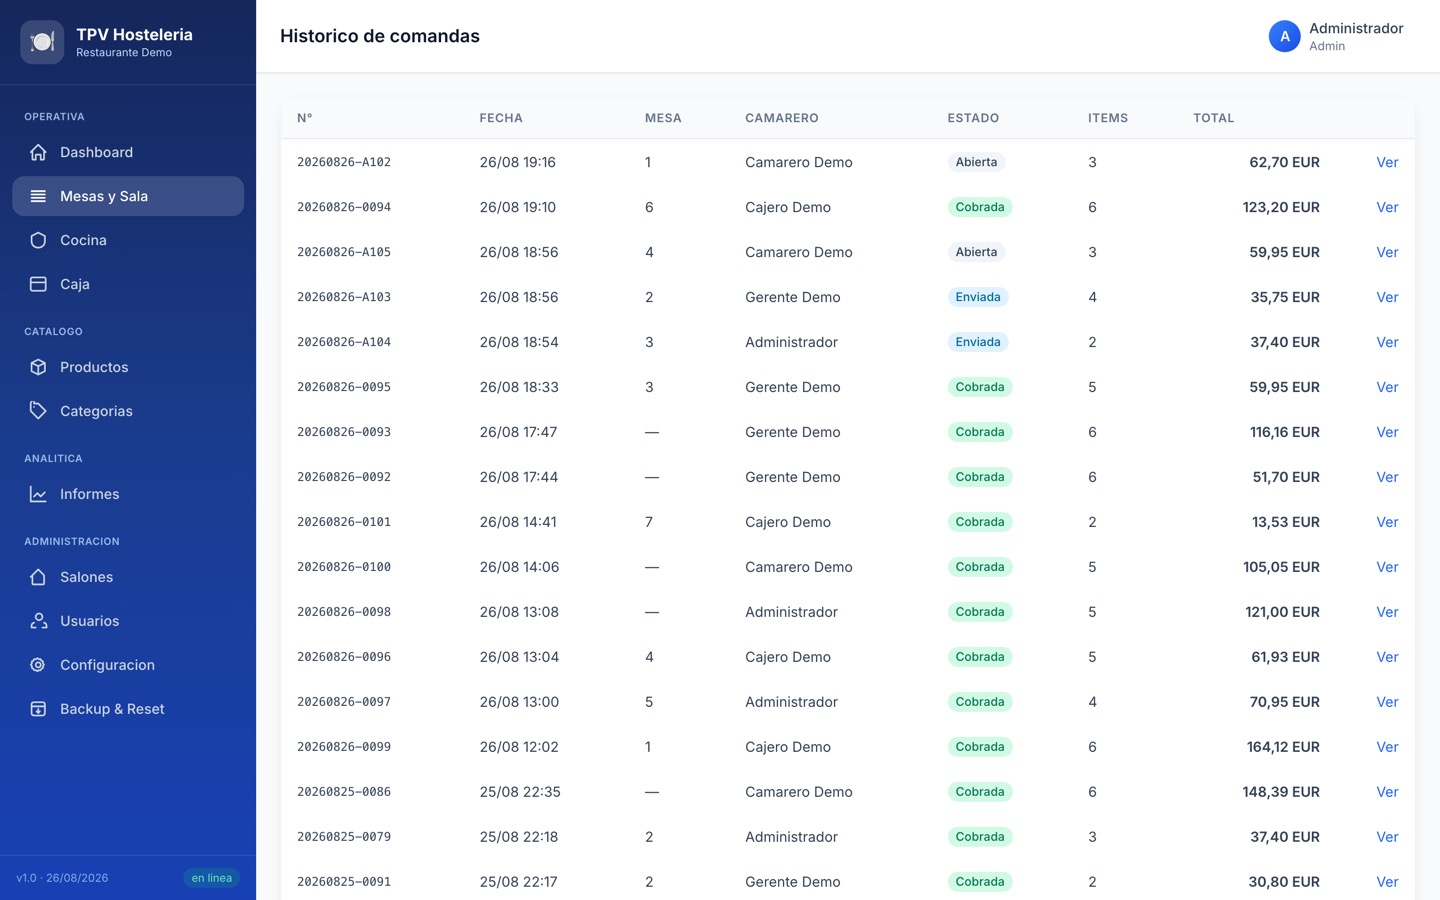Click the Configuracion gear icon
The image size is (1440, 900).
click(38, 665)
